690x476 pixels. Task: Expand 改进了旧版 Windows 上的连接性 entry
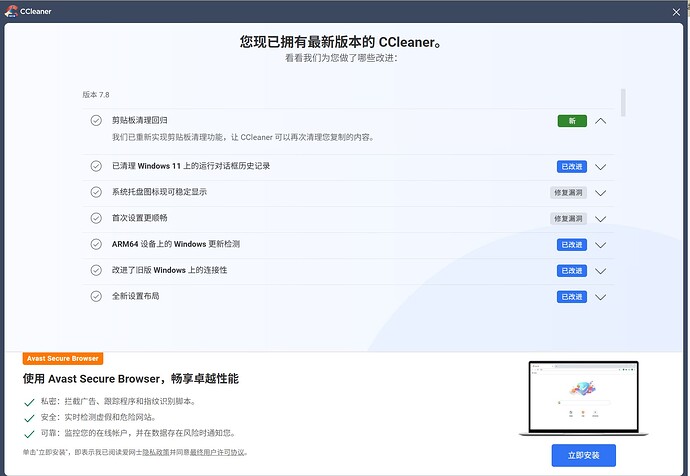click(x=600, y=271)
